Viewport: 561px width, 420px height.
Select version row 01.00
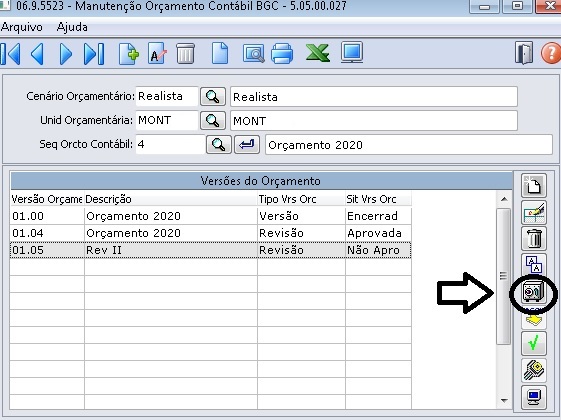click(211, 216)
